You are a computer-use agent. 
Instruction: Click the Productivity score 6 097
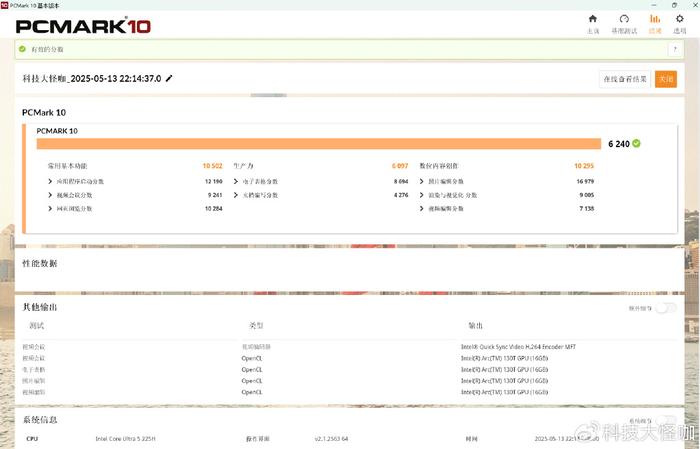400,166
